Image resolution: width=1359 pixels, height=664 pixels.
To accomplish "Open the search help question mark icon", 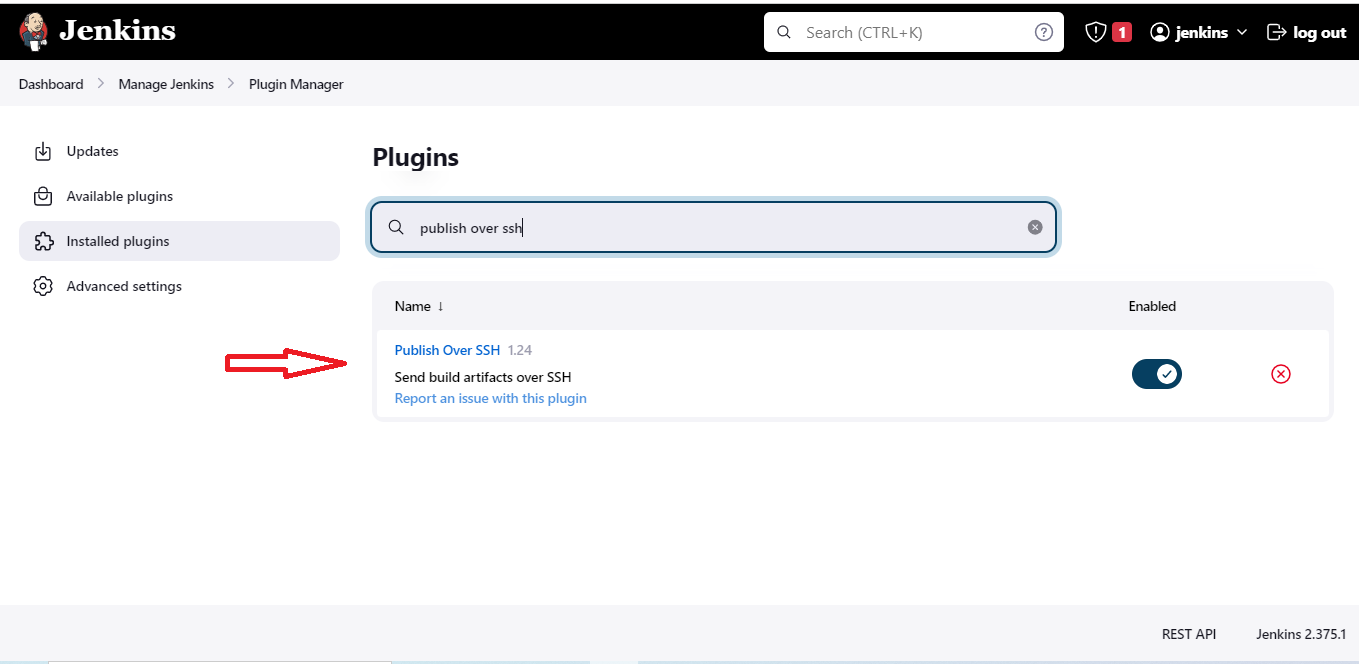I will click(1043, 31).
